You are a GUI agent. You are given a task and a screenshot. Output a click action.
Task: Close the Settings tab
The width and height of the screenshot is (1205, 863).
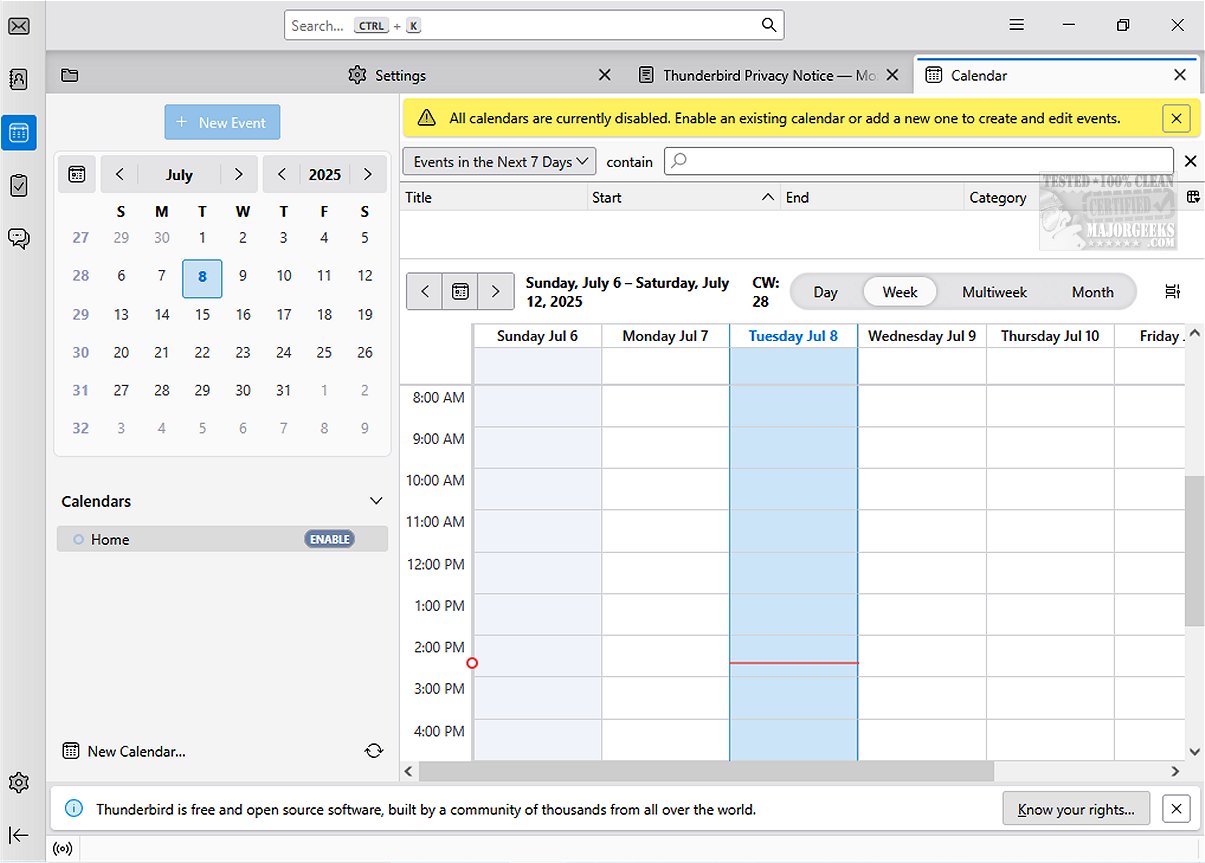604,75
